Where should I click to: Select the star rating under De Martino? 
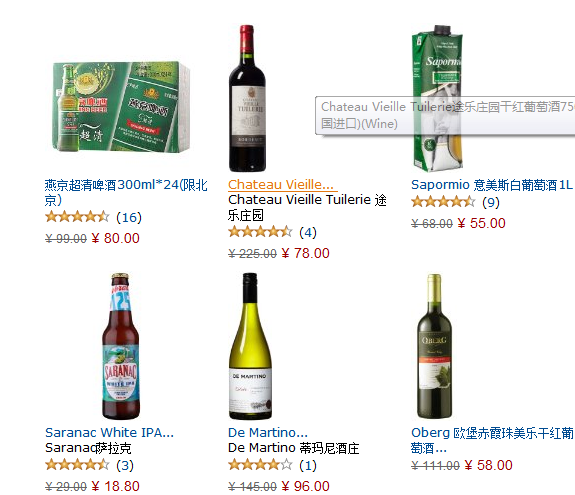pos(260,465)
